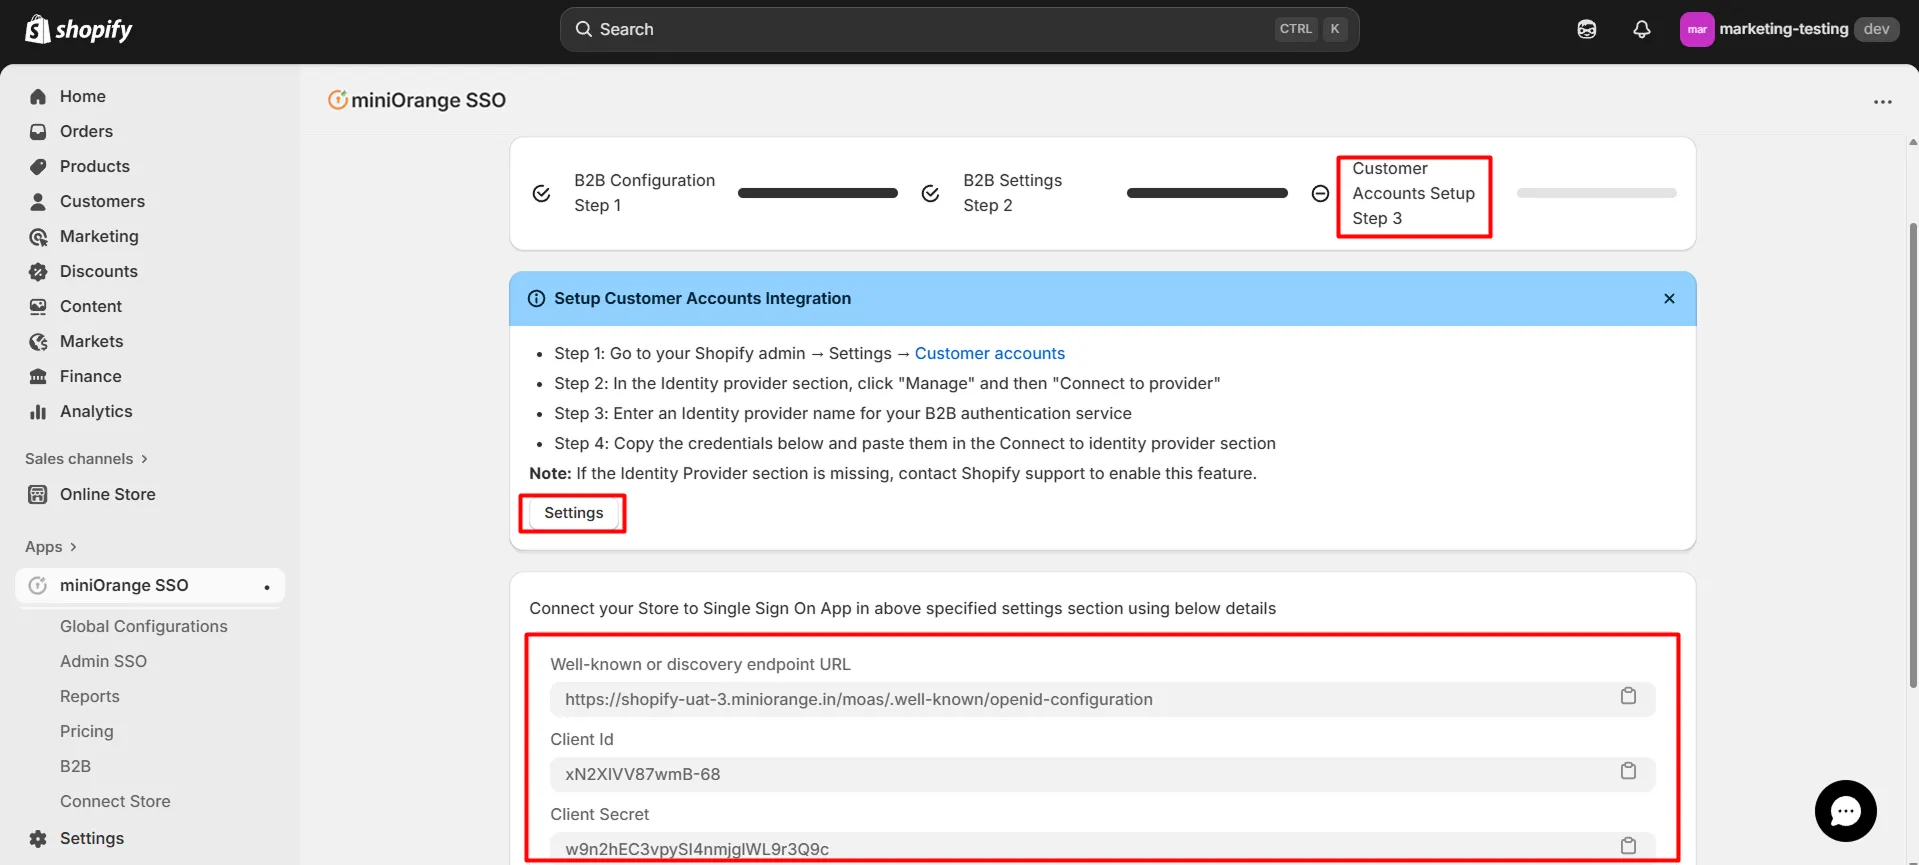Image resolution: width=1919 pixels, height=865 pixels.
Task: Click the banner's info icon
Action: click(536, 298)
